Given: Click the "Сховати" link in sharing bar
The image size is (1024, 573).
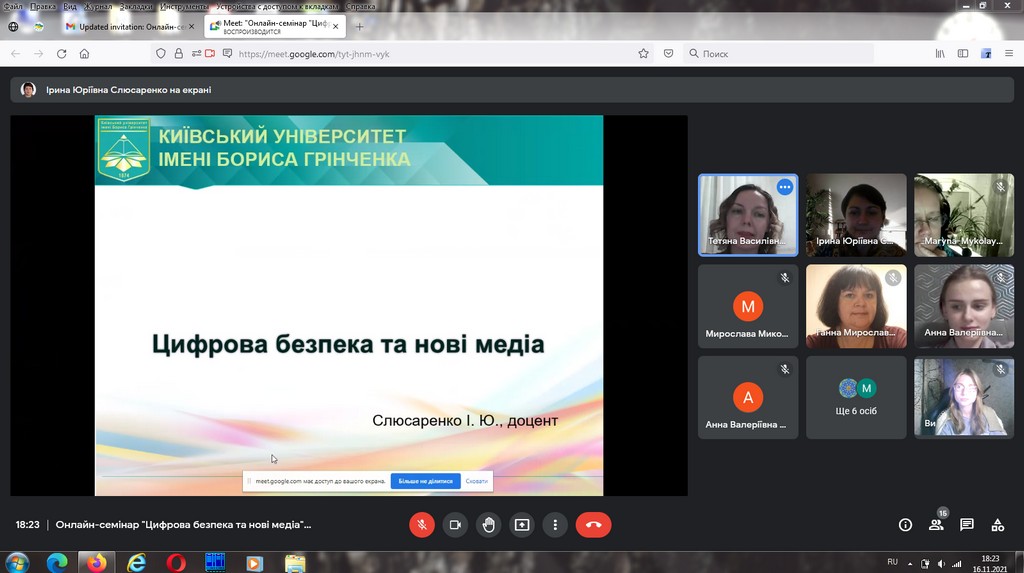Looking at the screenshot, I should (x=477, y=481).
